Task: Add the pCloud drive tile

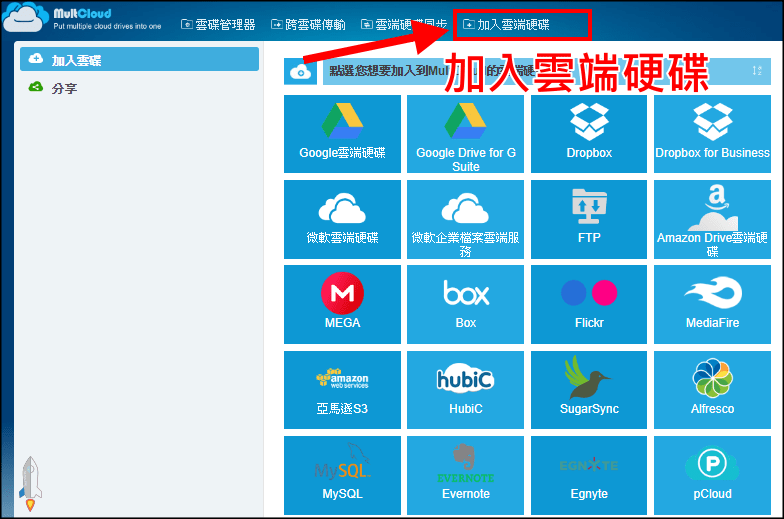Action: 712,476
